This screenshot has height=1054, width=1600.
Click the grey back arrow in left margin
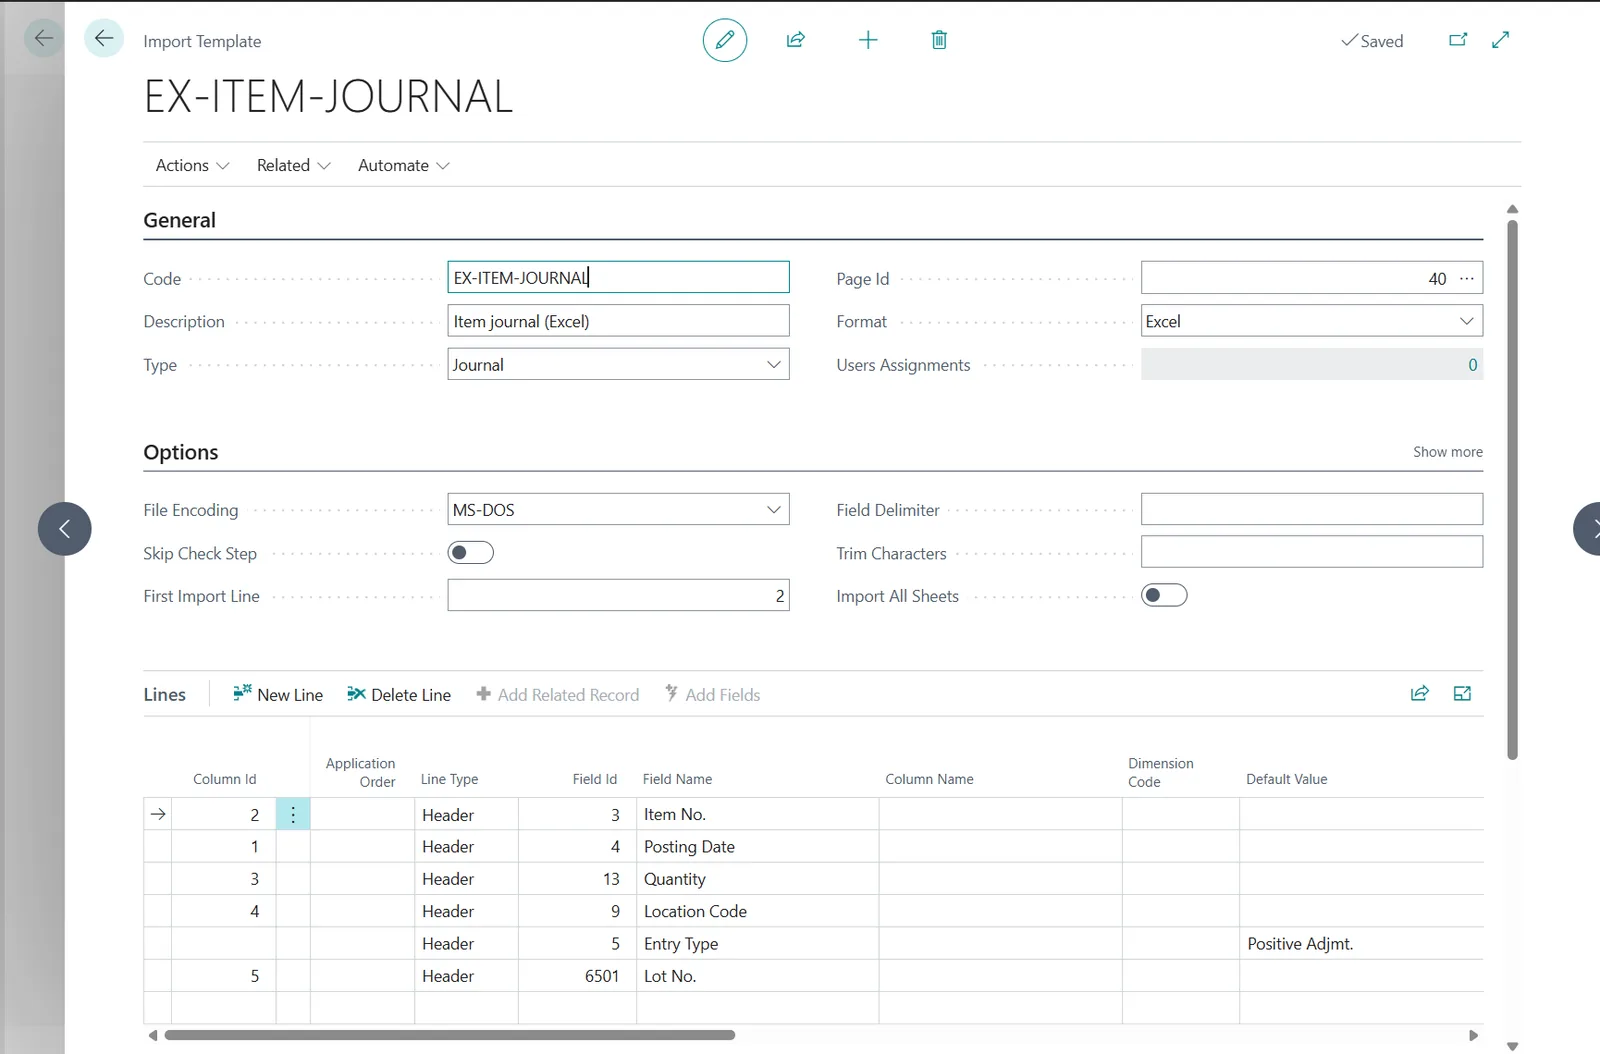(43, 39)
